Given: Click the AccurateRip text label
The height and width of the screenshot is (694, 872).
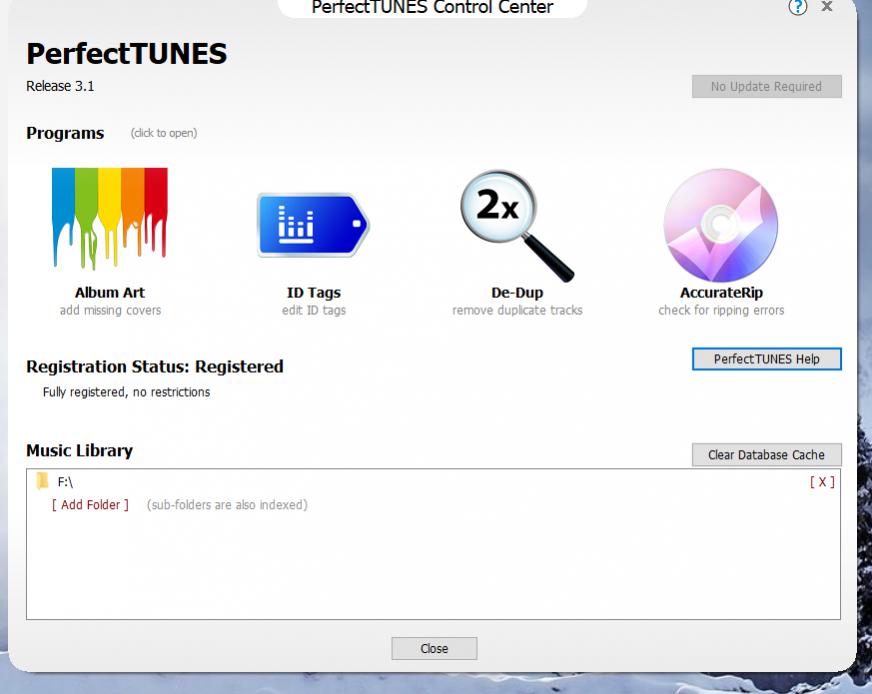Looking at the screenshot, I should [720, 293].
